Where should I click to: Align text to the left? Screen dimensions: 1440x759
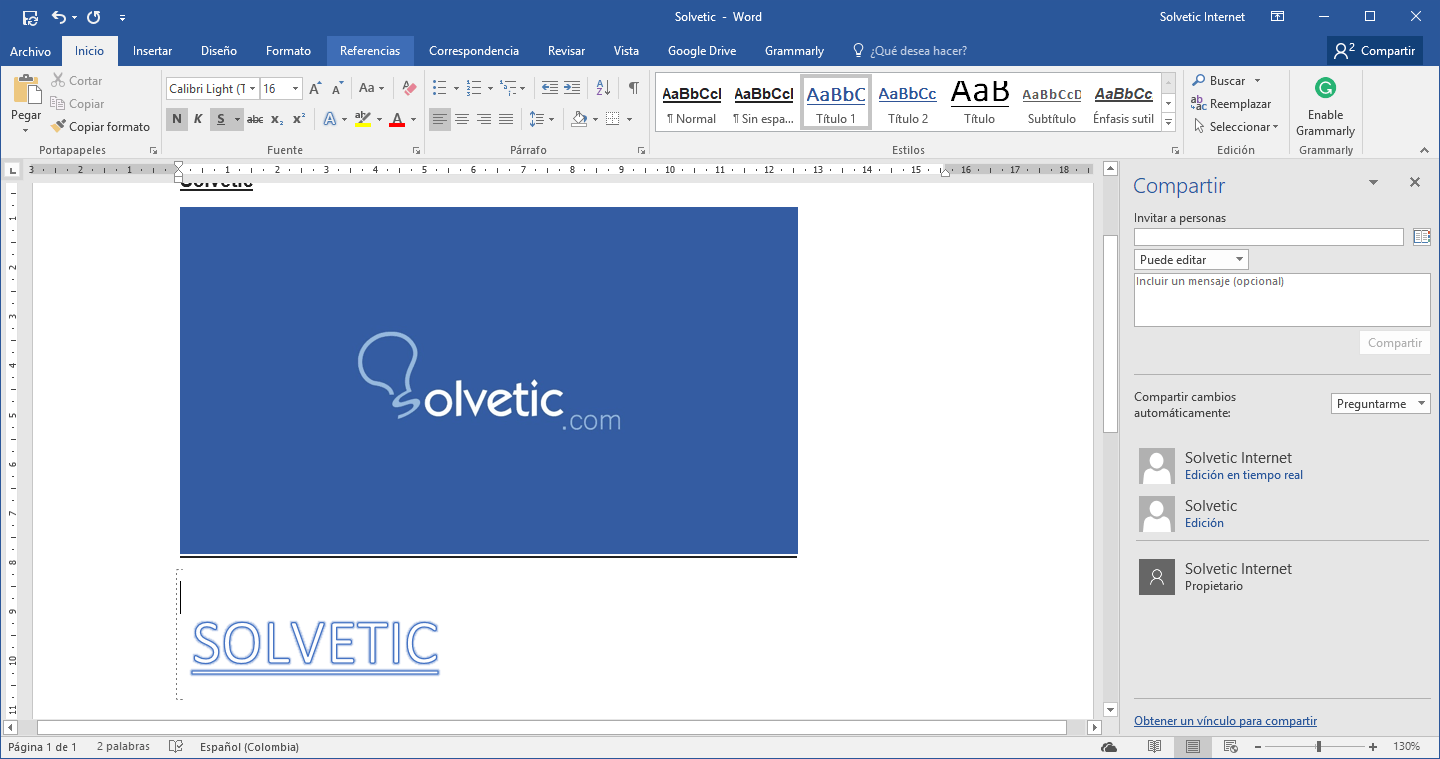click(x=440, y=120)
